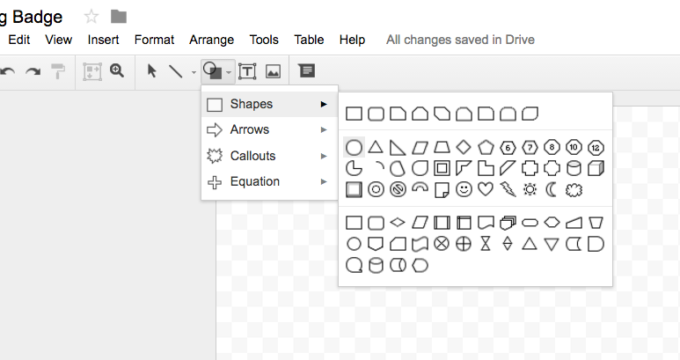Open the Arrange menu
Image resolution: width=680 pixels, height=360 pixels.
pyautogui.click(x=212, y=40)
